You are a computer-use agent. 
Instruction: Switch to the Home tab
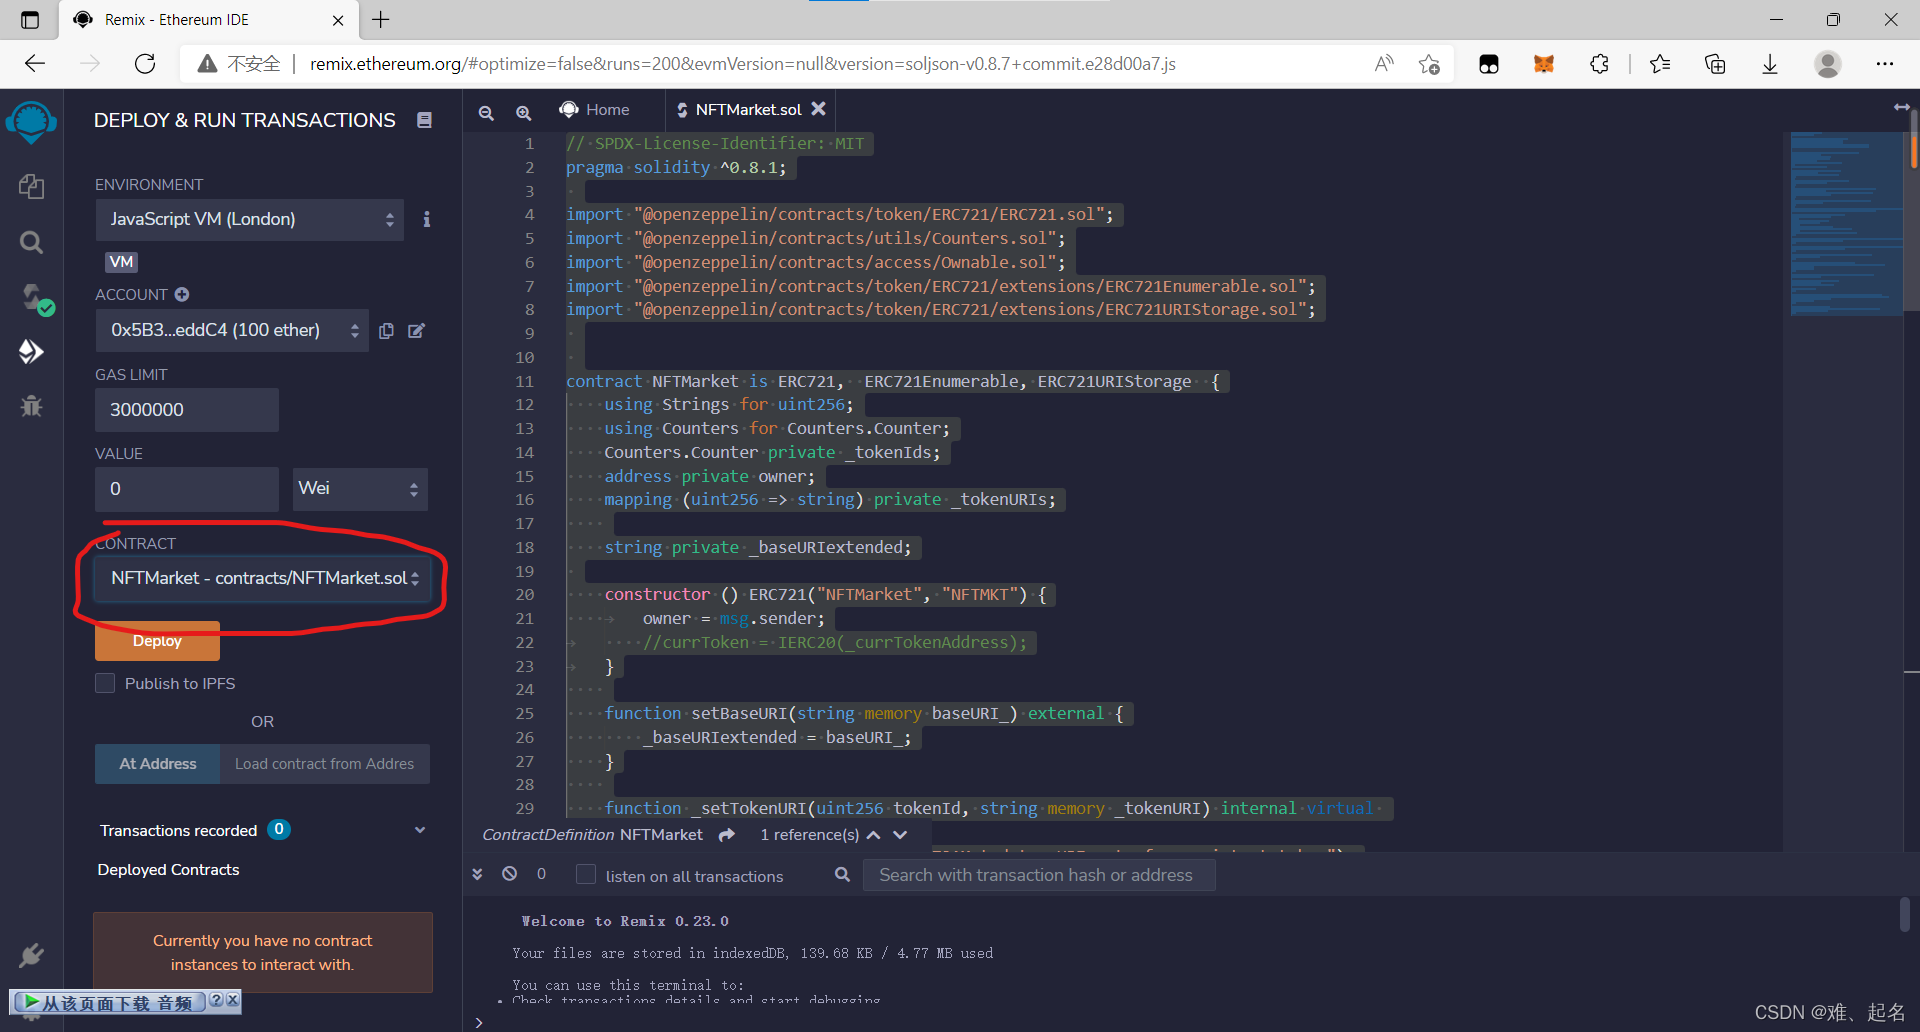[x=596, y=110]
